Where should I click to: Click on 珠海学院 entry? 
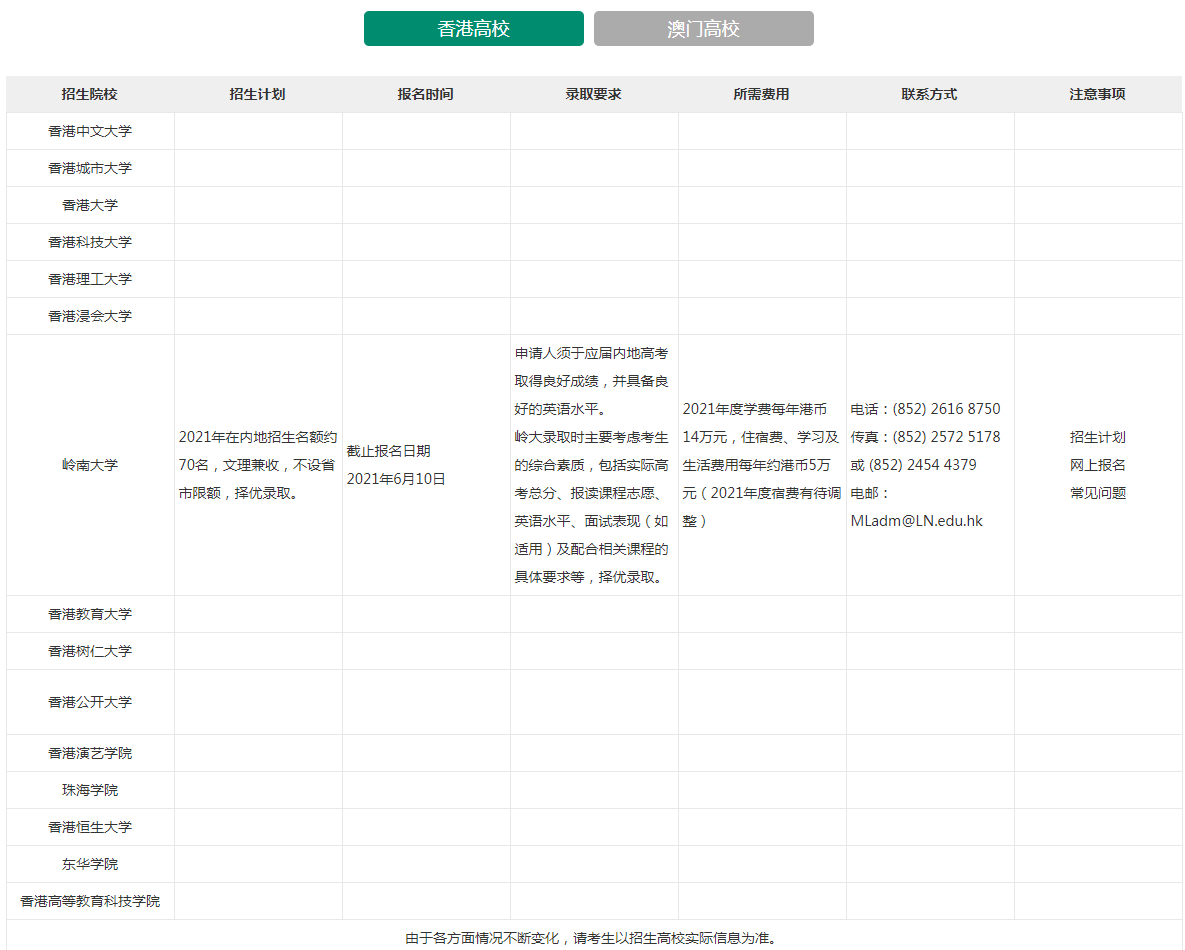click(90, 791)
